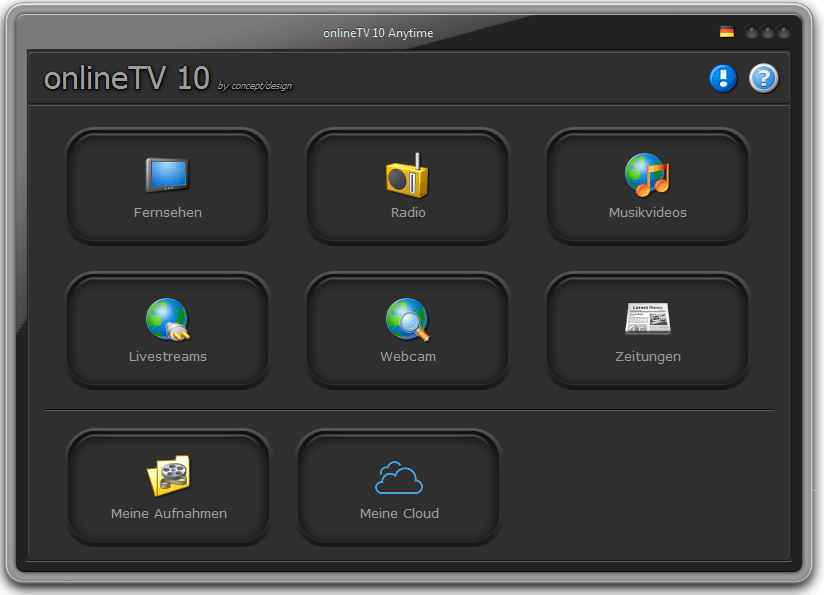Open Webcam via the globe with magnifier icon
Screen dimensions: 824x595
tap(407, 319)
